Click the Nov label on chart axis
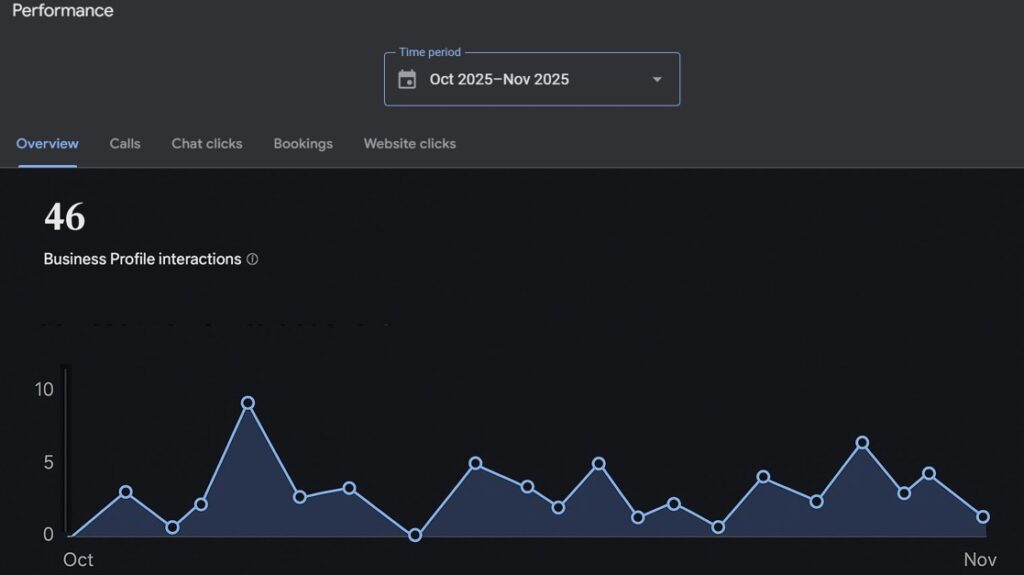Viewport: 1024px width, 575px height. (980, 560)
